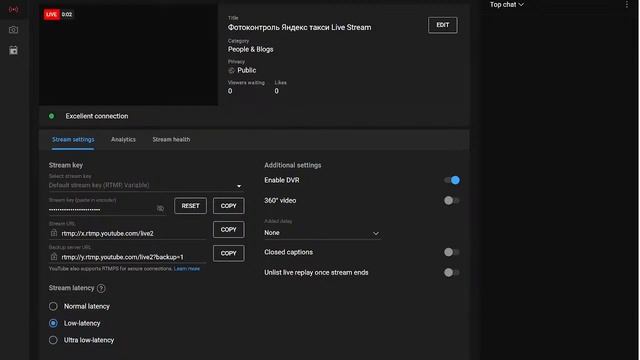Click the 'Likes' count label
This screenshot has width=640, height=360.
click(280, 82)
